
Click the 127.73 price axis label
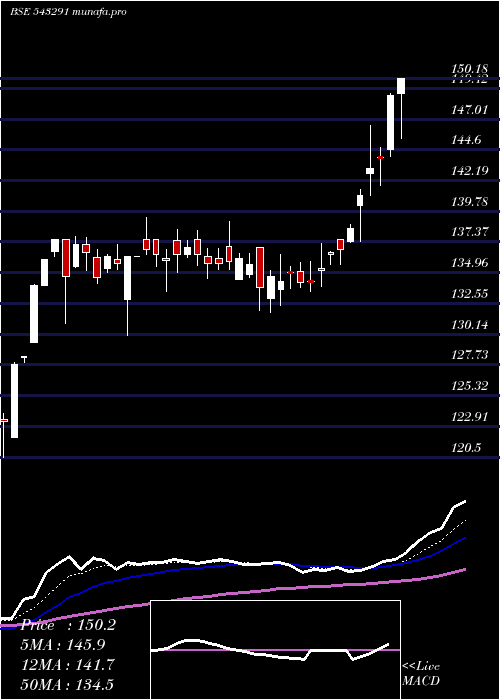click(x=470, y=355)
